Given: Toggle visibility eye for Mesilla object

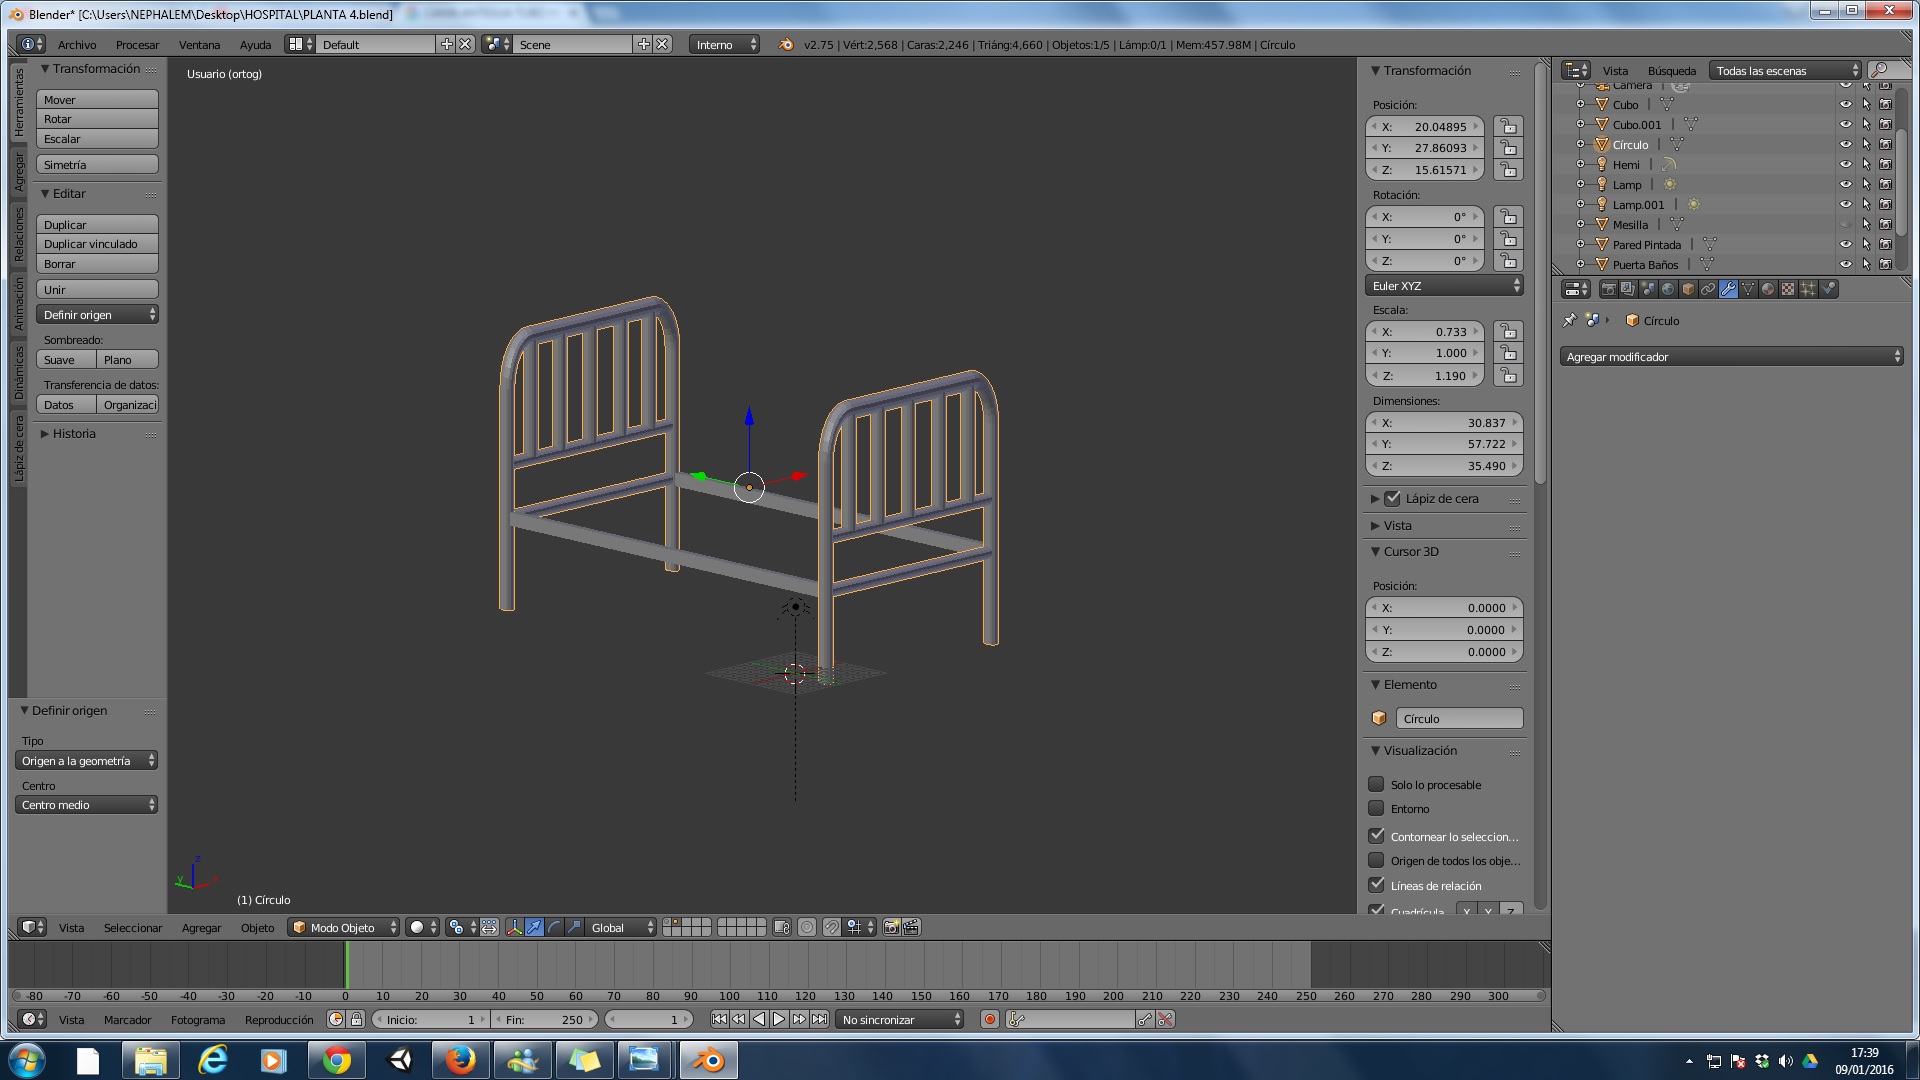Looking at the screenshot, I should point(1845,225).
